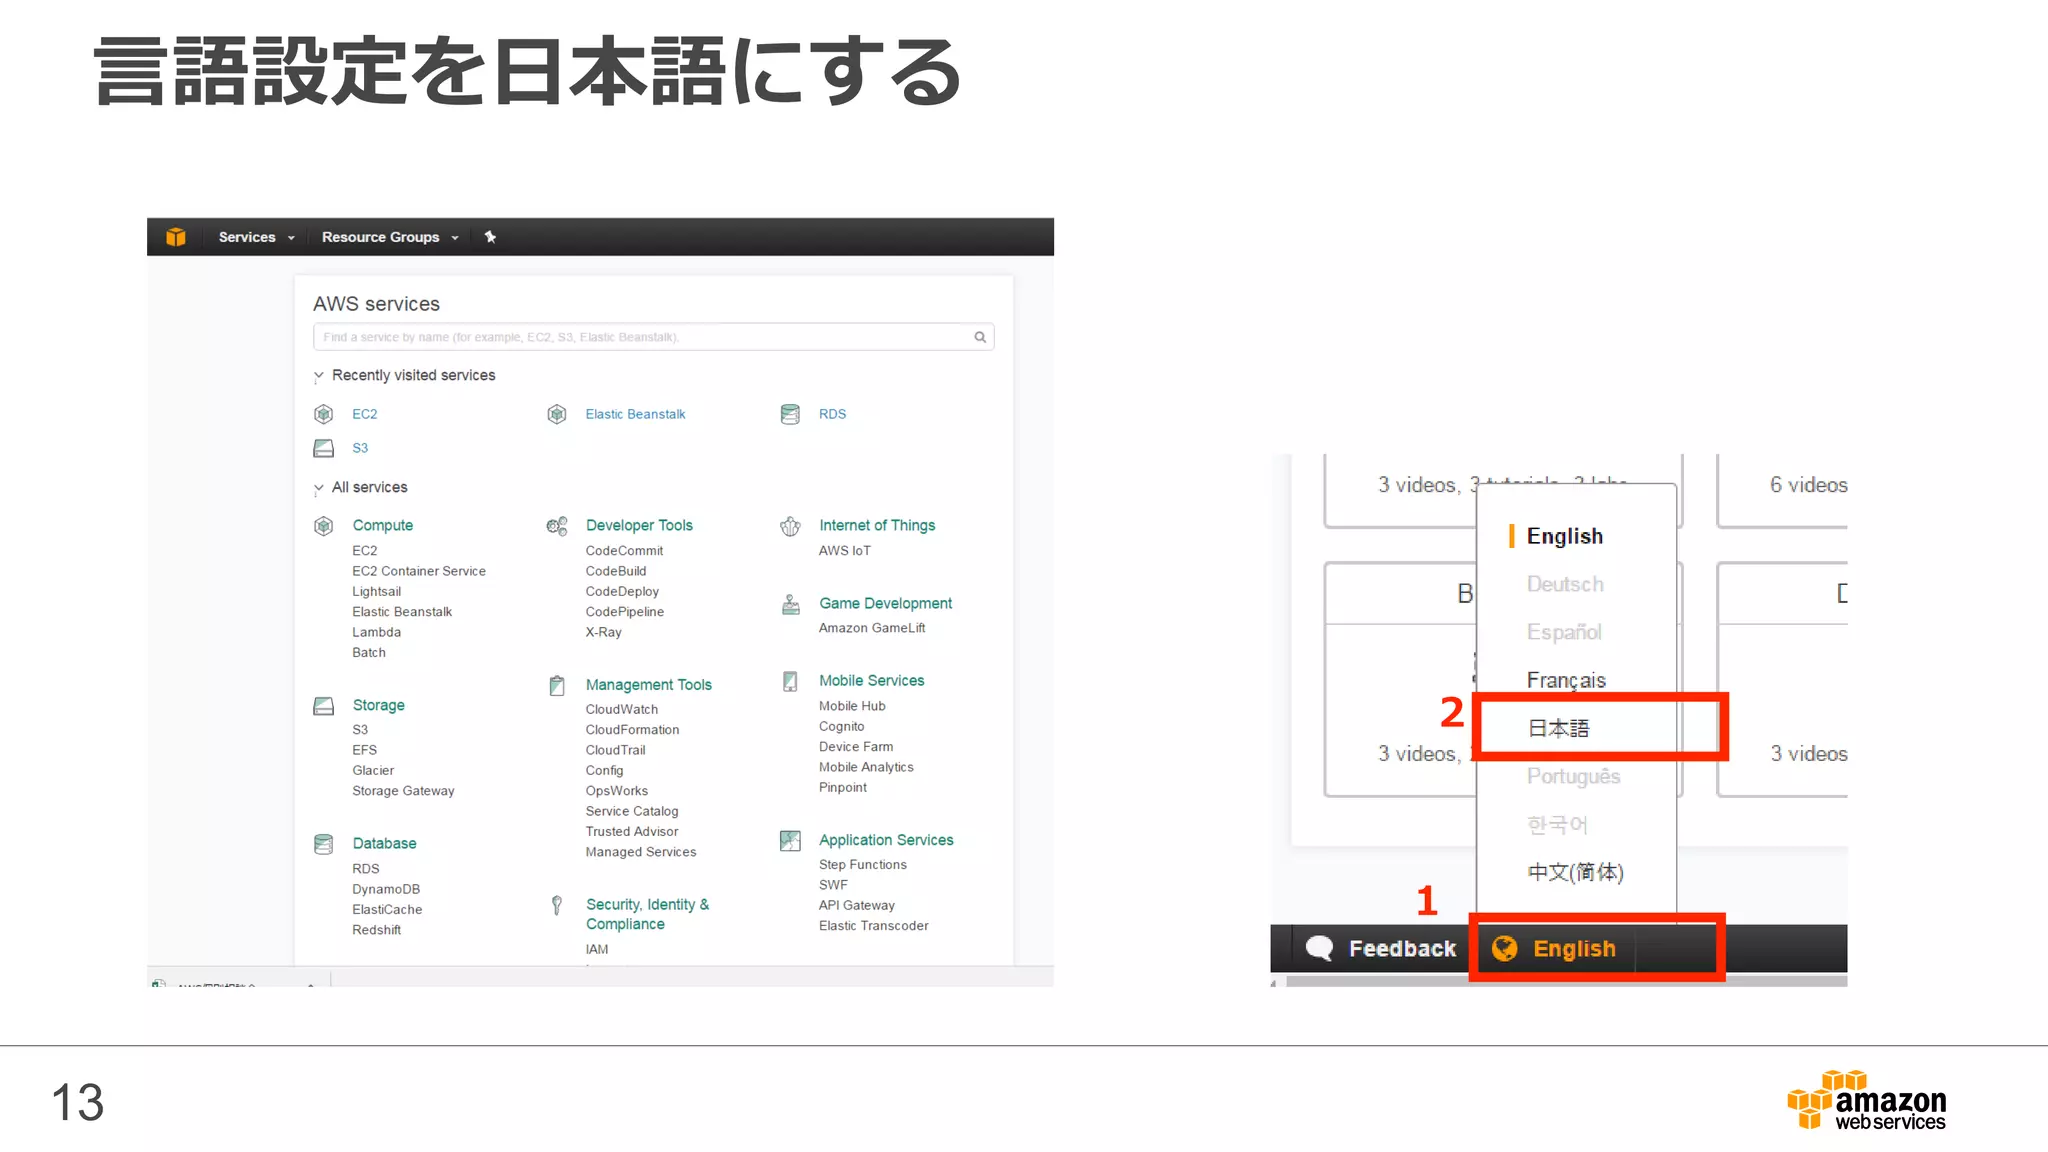This screenshot has width=2048, height=1152.
Task: Click the Security, Identity & Compliance key icon
Action: [557, 905]
